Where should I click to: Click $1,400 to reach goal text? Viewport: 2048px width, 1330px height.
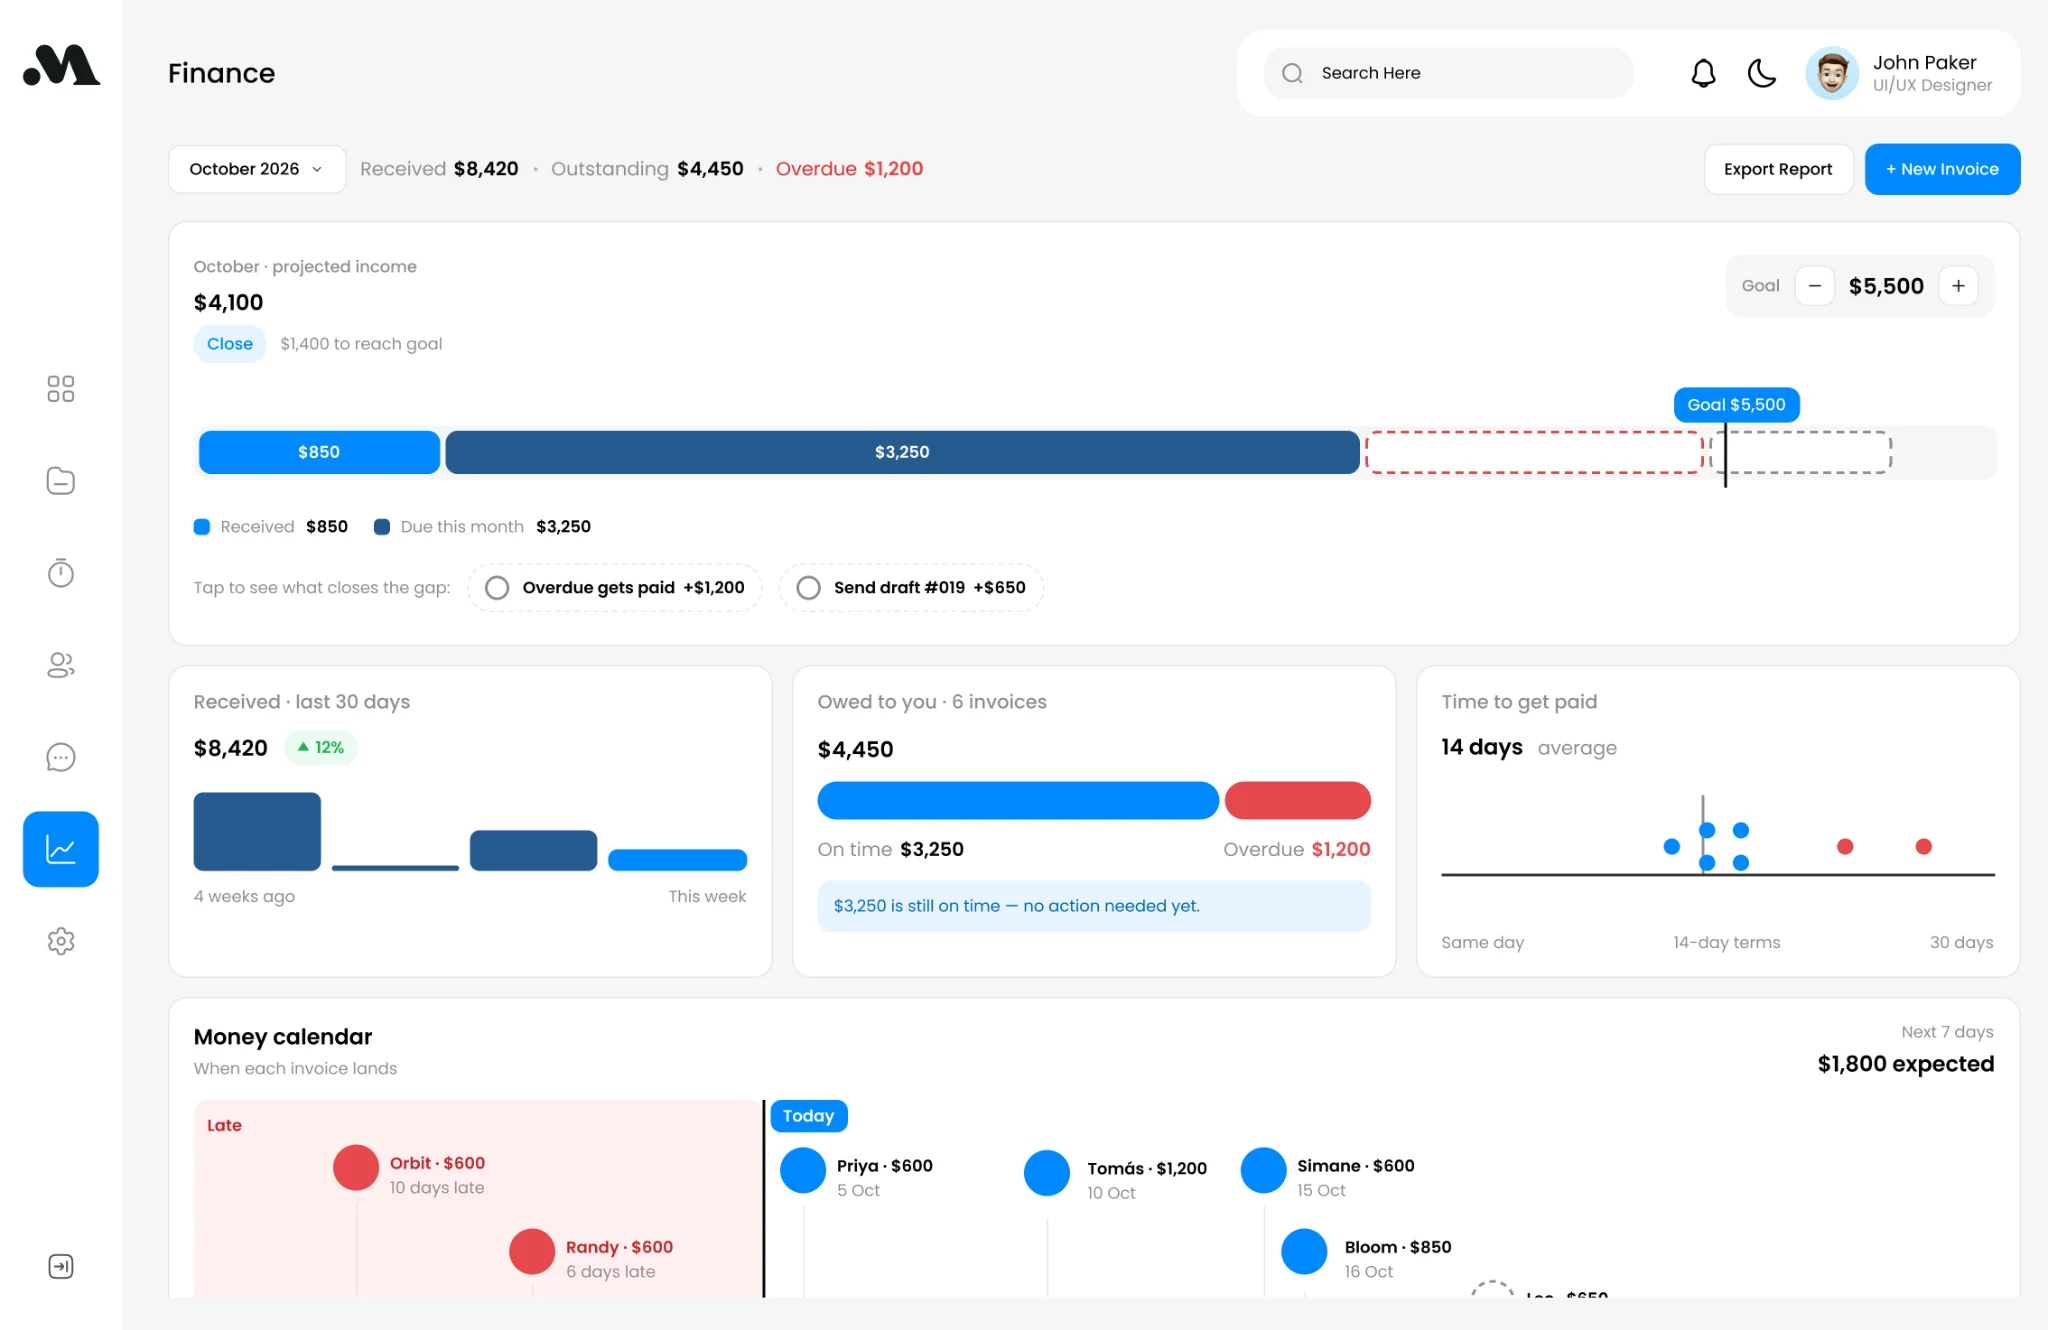361,344
